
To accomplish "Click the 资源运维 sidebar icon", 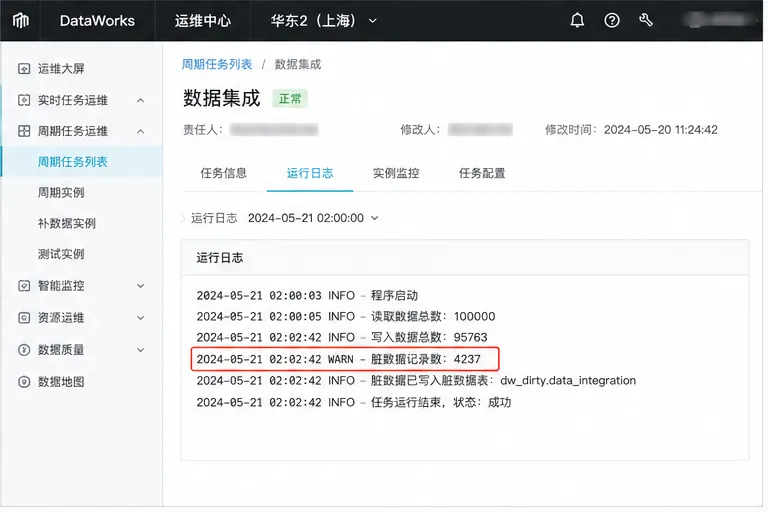I will pyautogui.click(x=24, y=318).
